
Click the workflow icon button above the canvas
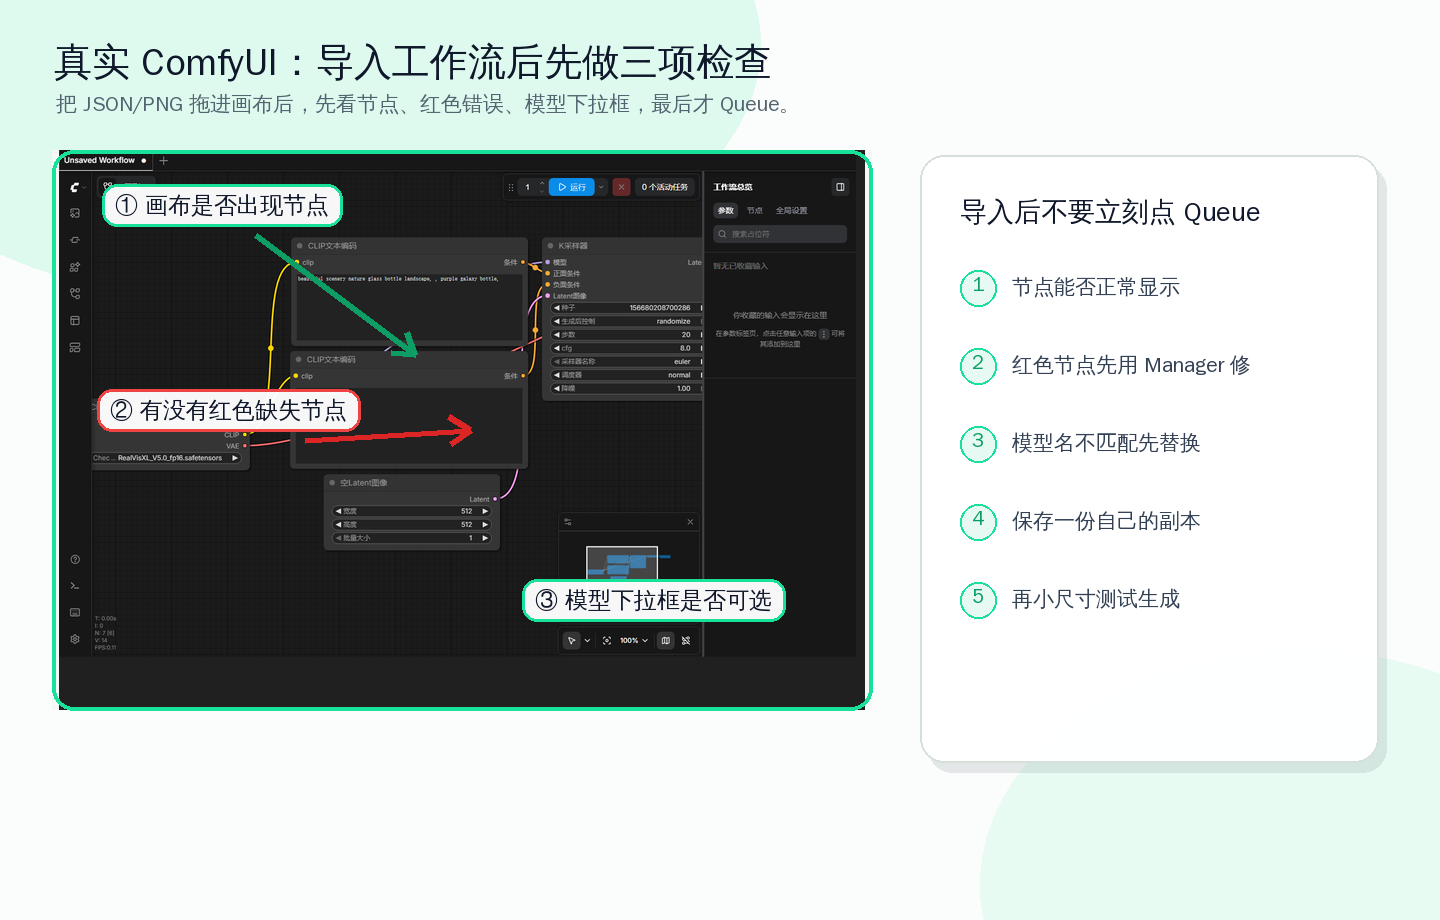tap(108, 186)
